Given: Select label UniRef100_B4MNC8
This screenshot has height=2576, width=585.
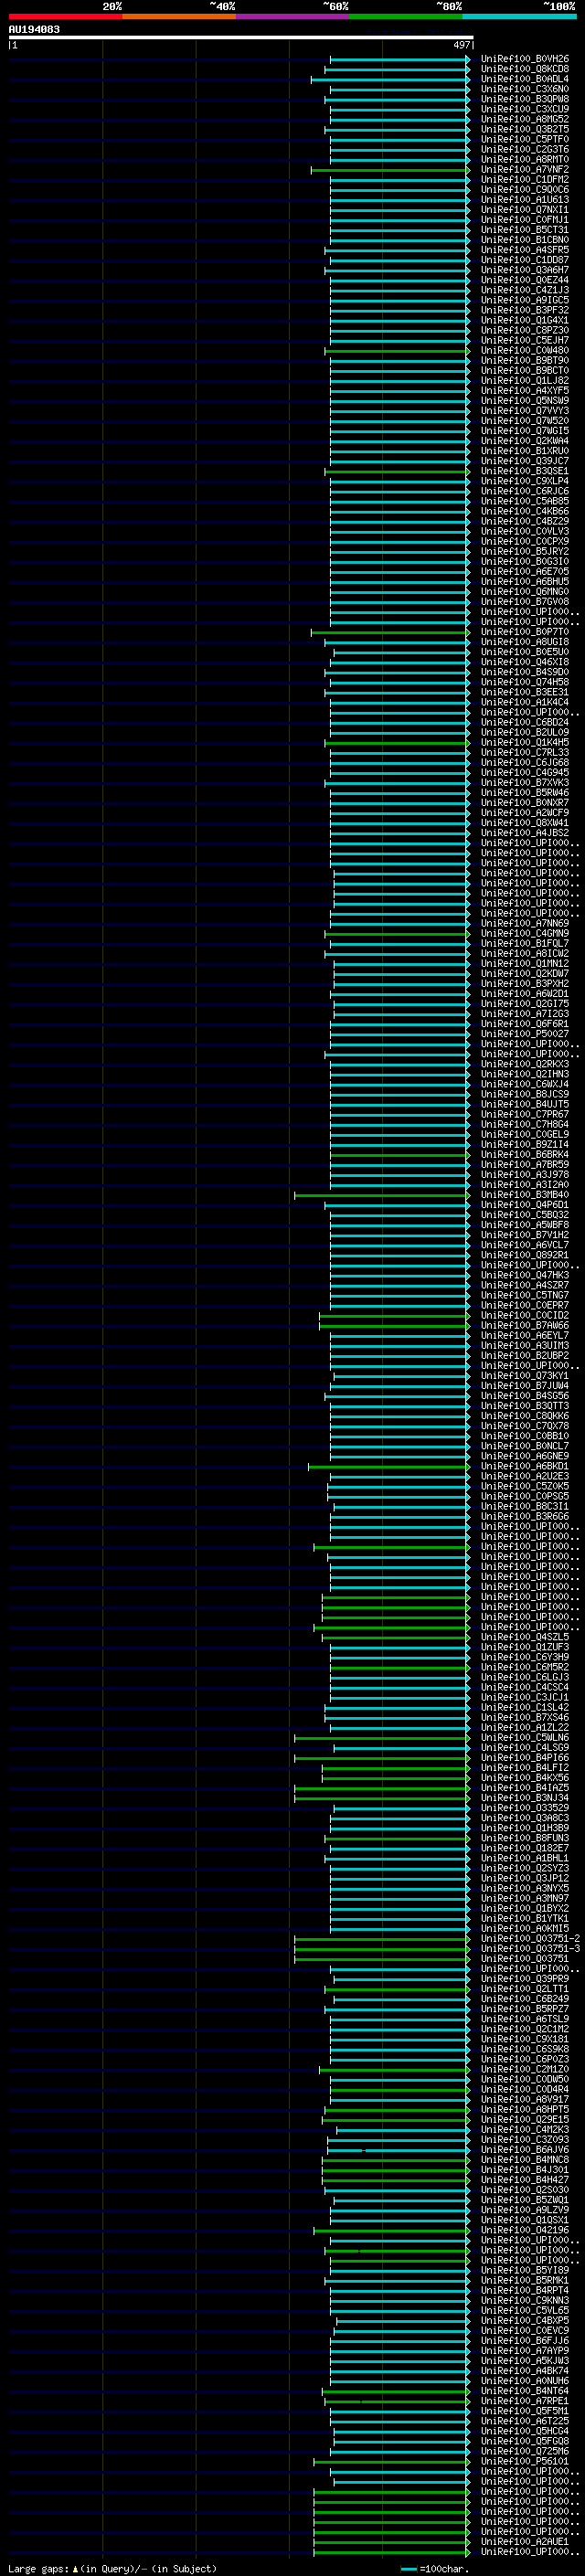Looking at the screenshot, I should tap(525, 2160).
